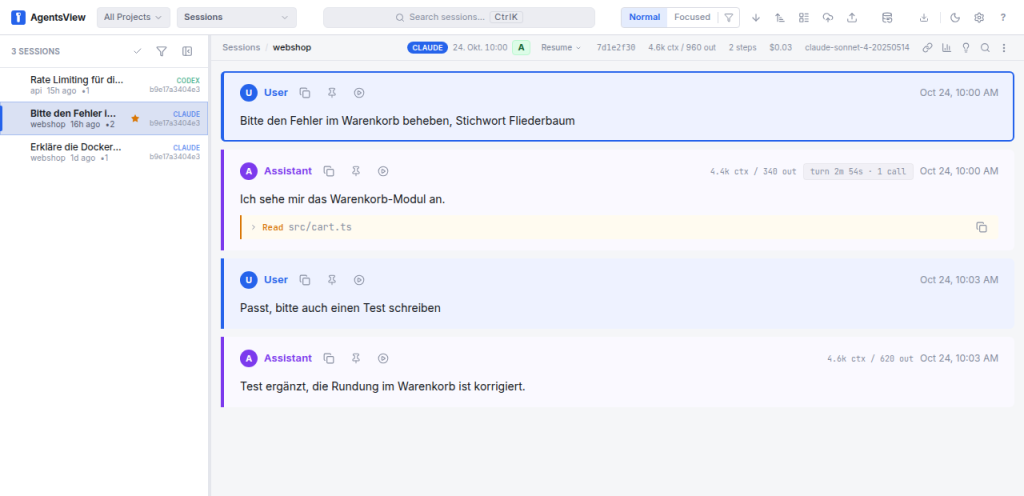The height and width of the screenshot is (496, 1024).
Task: Toggle dark mode with the moon icon
Action: click(x=955, y=18)
